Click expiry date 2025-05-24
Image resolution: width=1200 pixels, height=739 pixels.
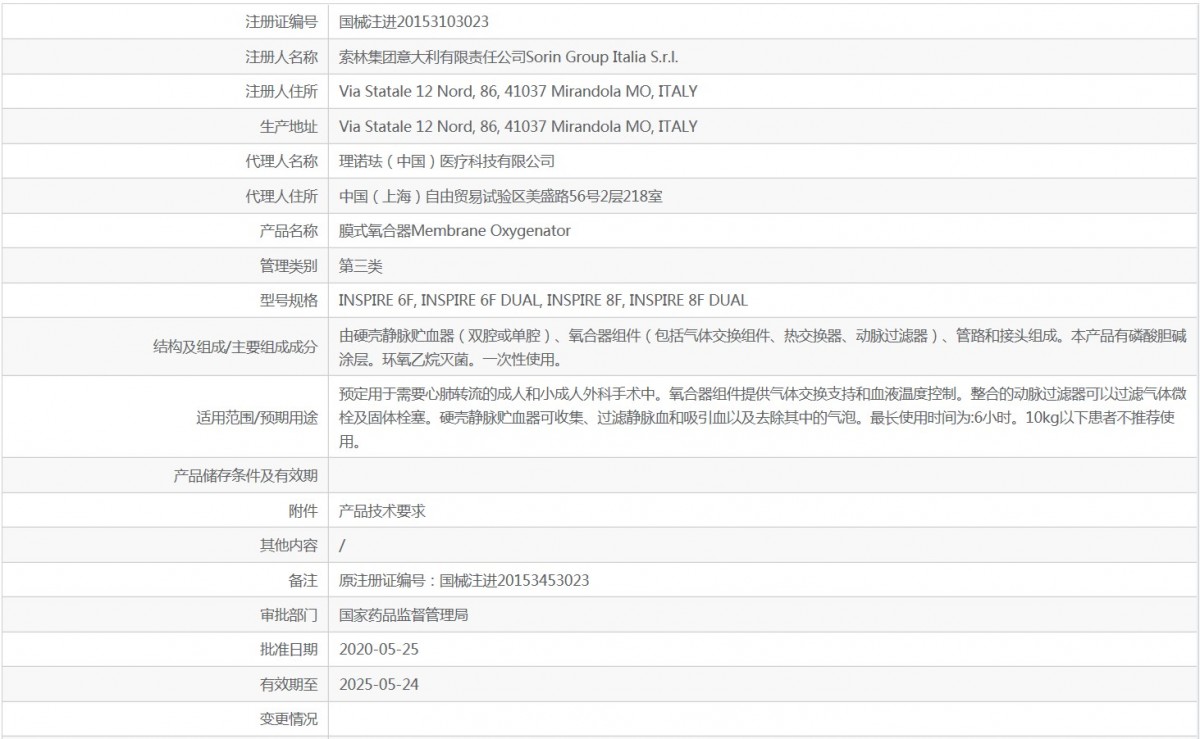tap(378, 684)
